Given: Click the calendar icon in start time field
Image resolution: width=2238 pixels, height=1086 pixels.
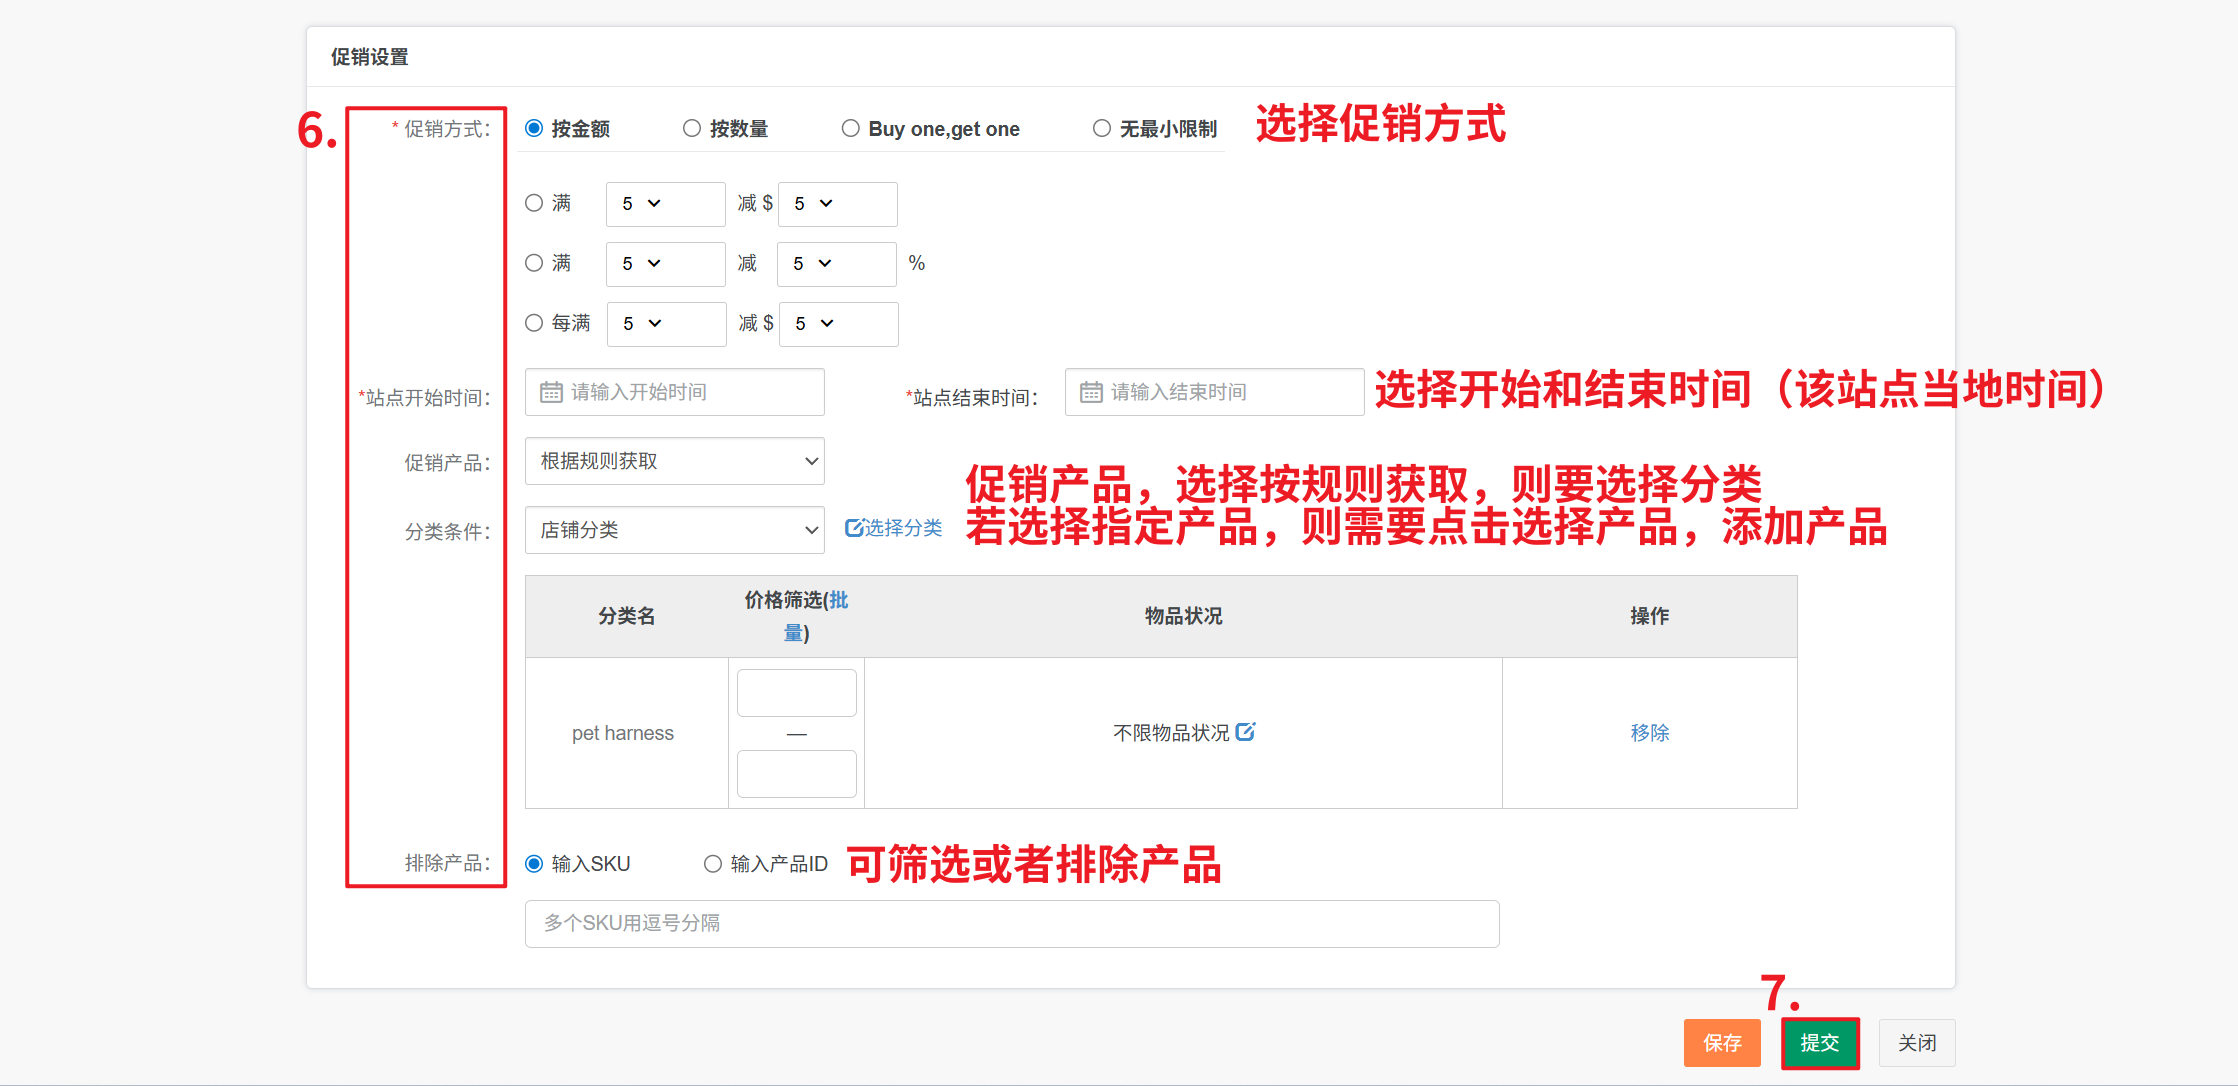Looking at the screenshot, I should click(x=551, y=392).
